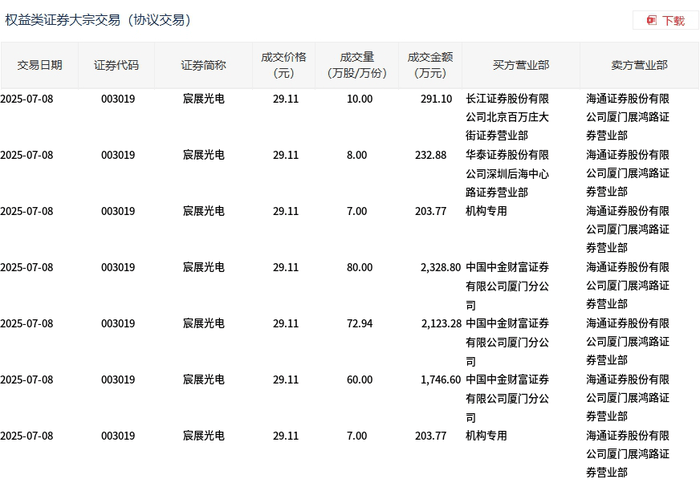This screenshot has width=700, height=483.
Task: Select the 成交价格(元) column header
Action: pos(283,66)
